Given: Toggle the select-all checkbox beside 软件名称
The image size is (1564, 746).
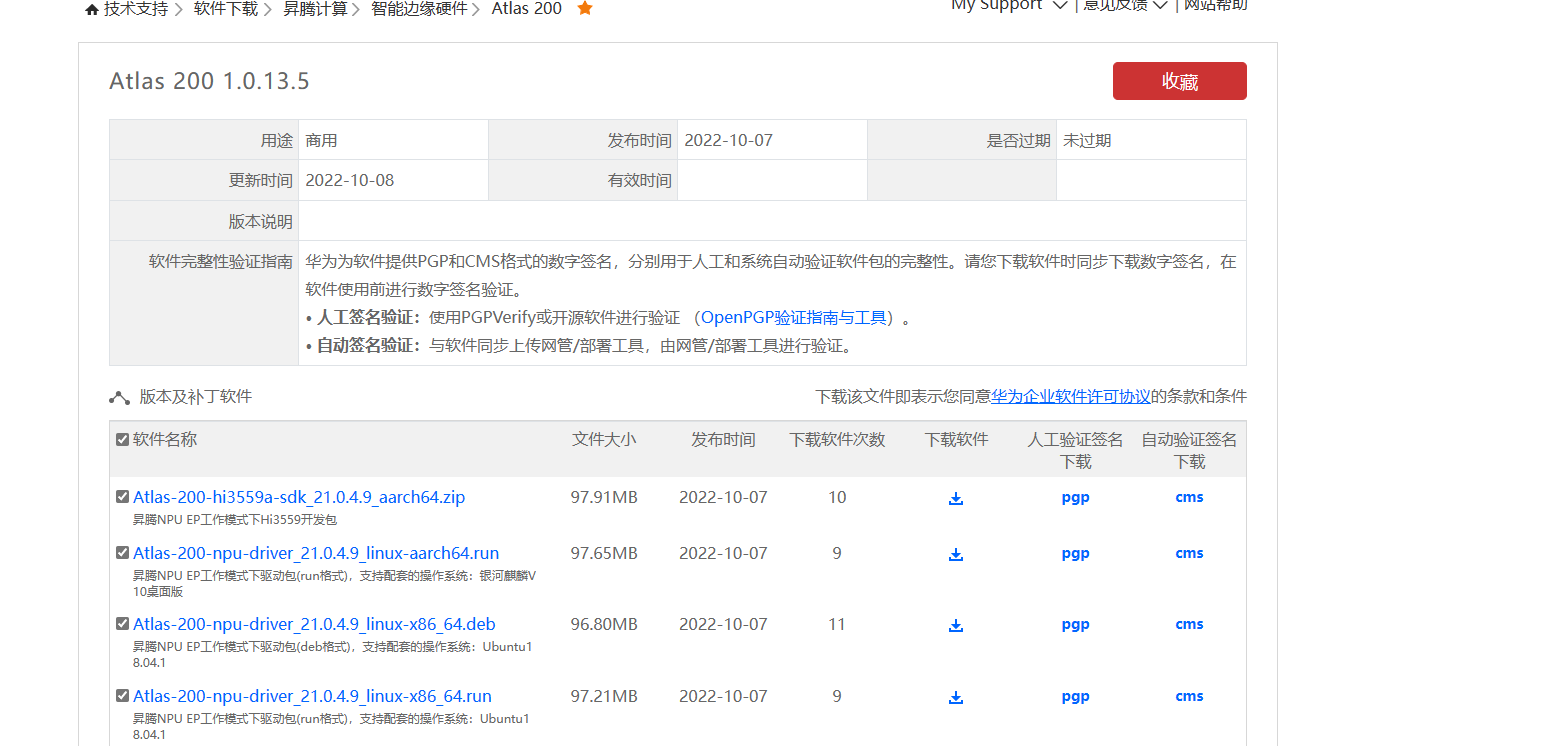Looking at the screenshot, I should [122, 439].
